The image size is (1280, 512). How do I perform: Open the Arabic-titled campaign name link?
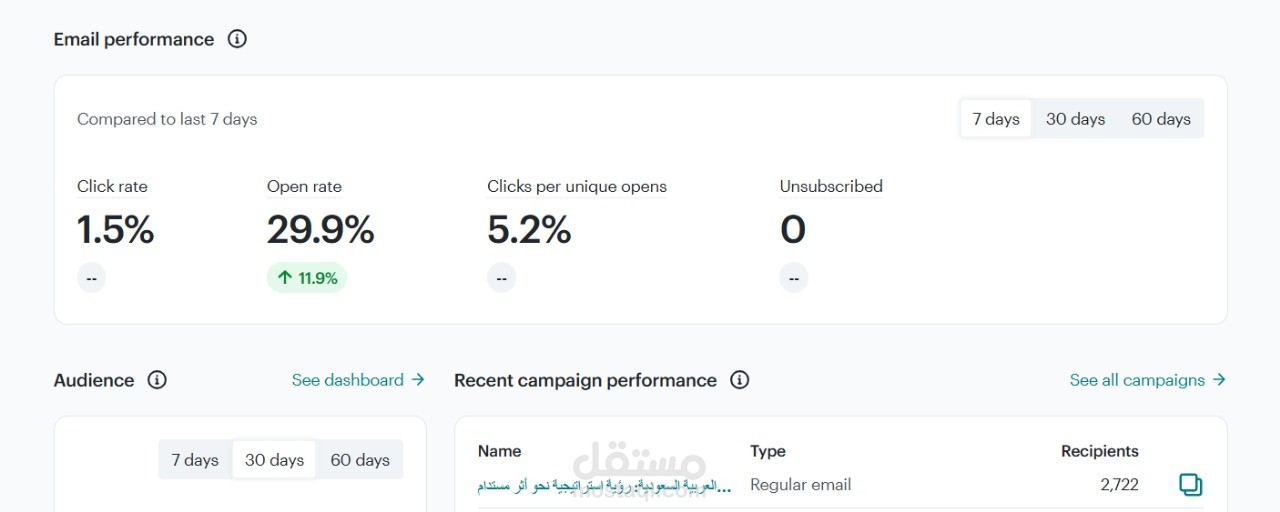(x=604, y=486)
